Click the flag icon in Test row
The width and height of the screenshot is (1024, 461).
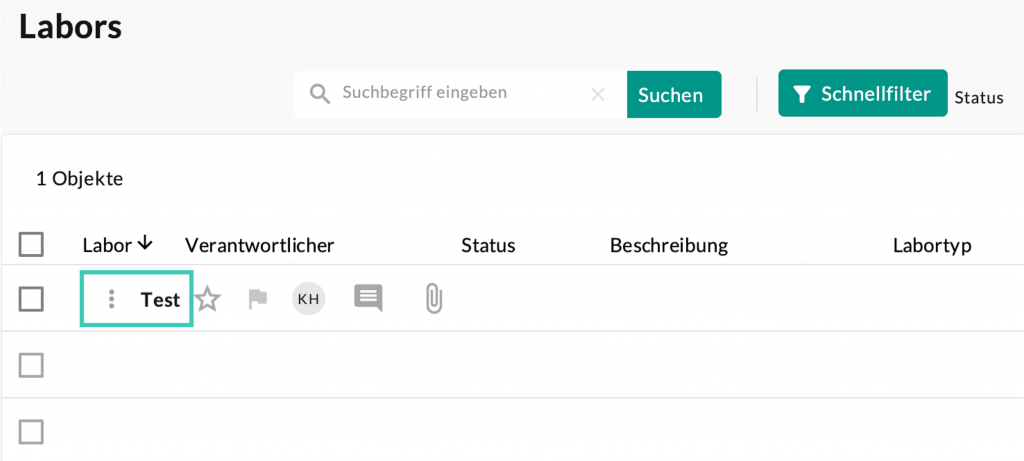(258, 299)
